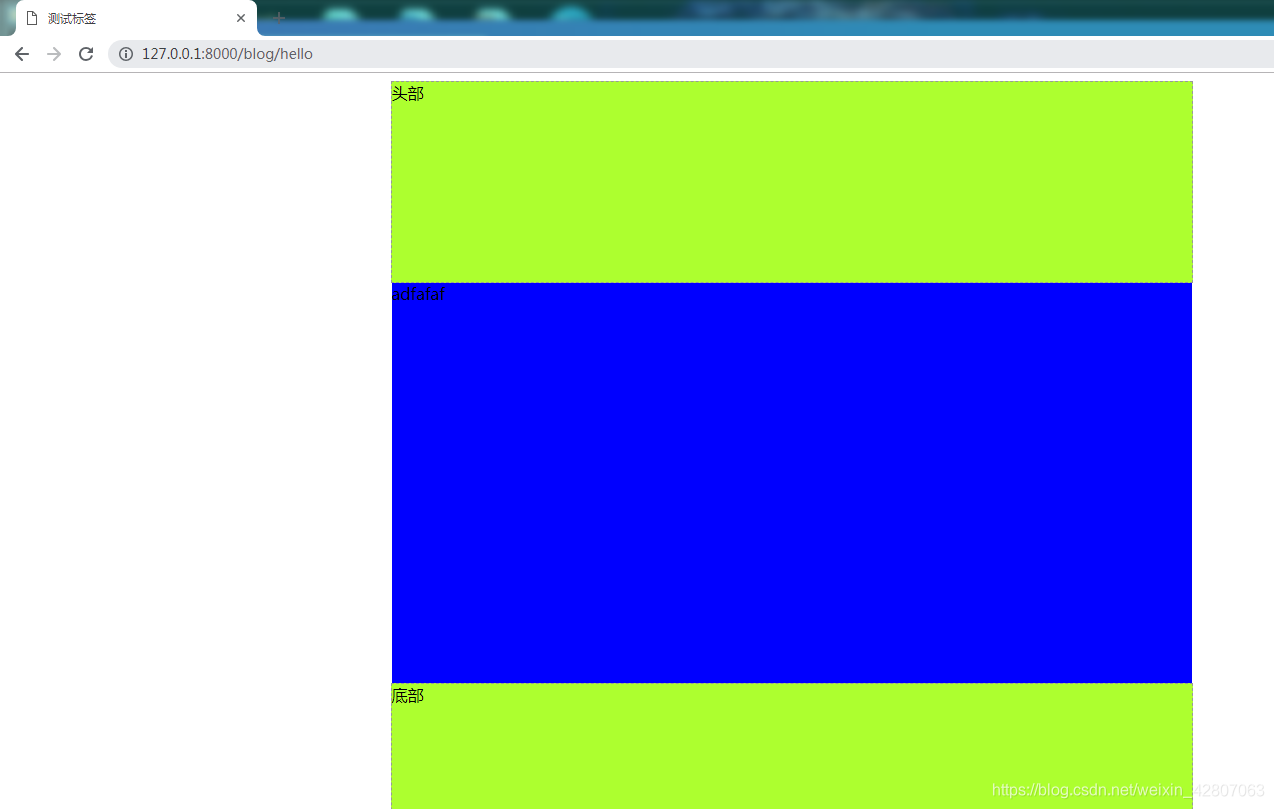View site information icon in address bar
The width and height of the screenshot is (1274, 809).
coord(126,54)
